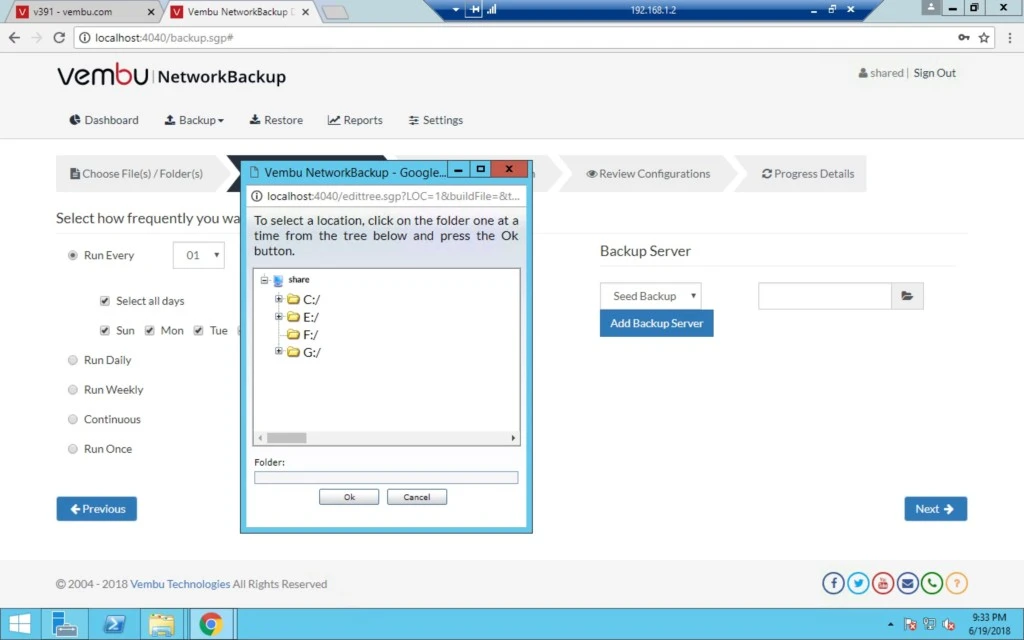Expand the C:/ folder in the tree
Viewport: 1024px width, 640px height.
click(x=279, y=298)
